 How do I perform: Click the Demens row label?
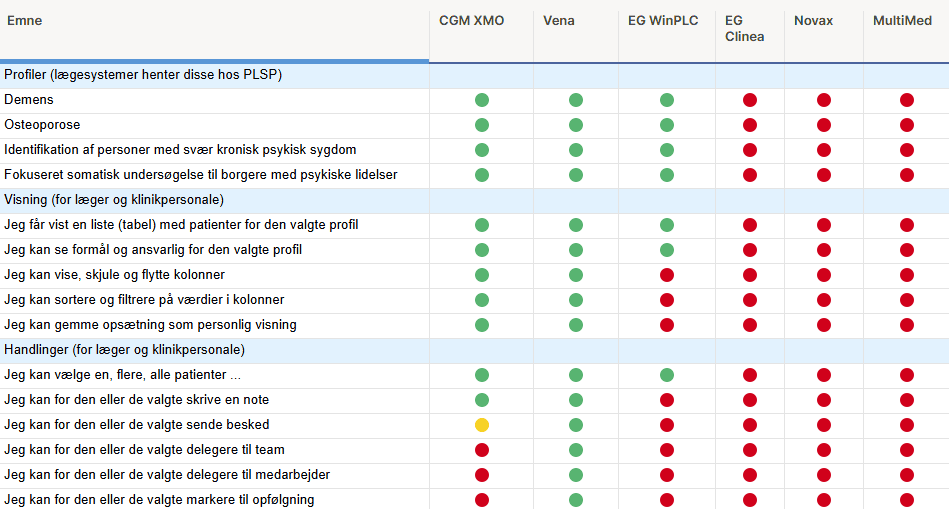pos(28,100)
